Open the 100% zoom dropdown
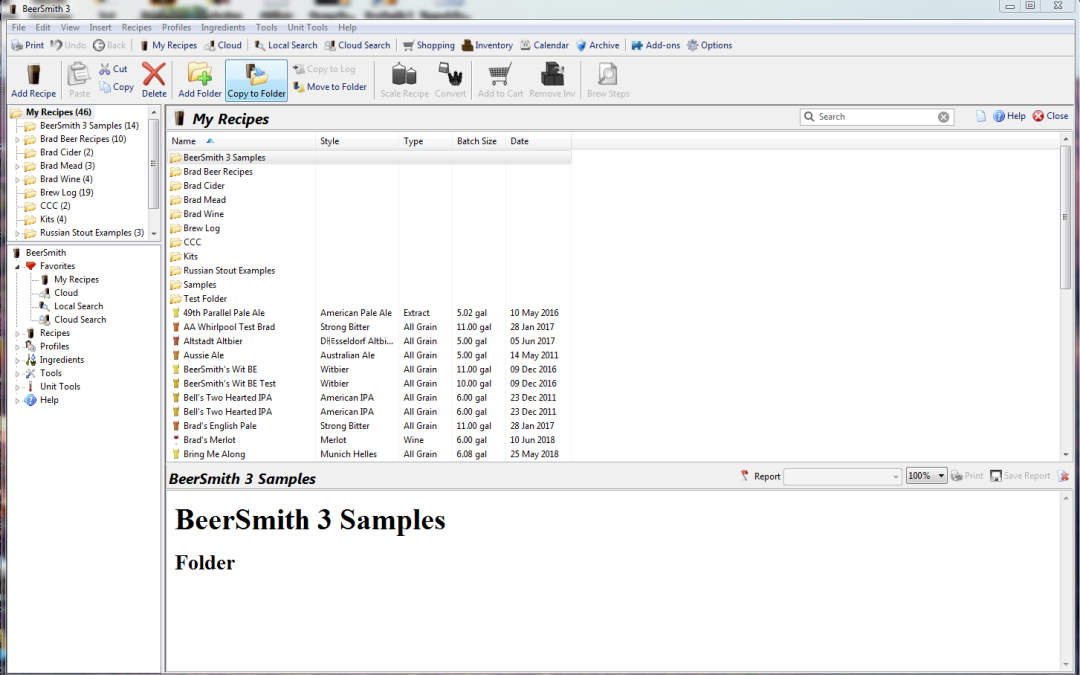This screenshot has height=675, width=1080. pyautogui.click(x=926, y=476)
